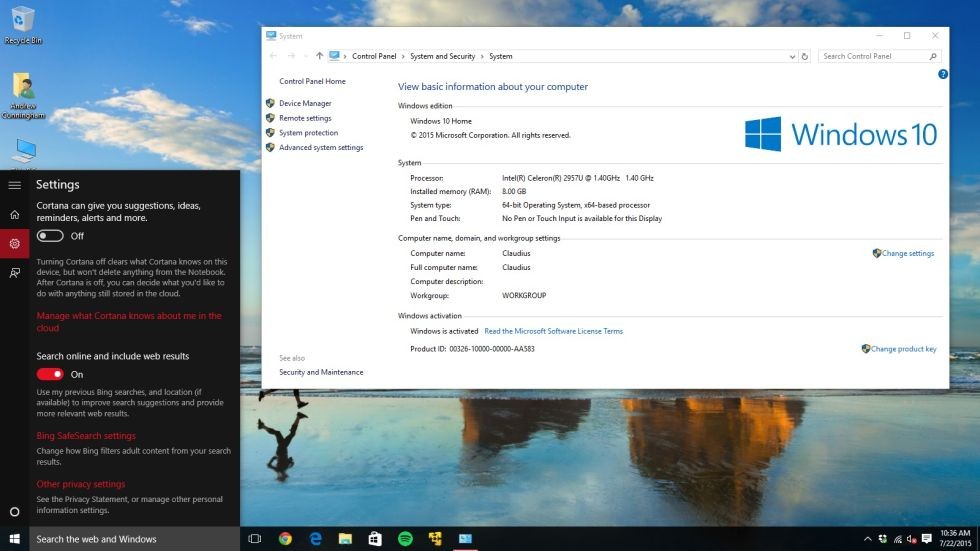This screenshot has width=980, height=551.
Task: Click search magnifier in Control Panel search
Action: (933, 56)
